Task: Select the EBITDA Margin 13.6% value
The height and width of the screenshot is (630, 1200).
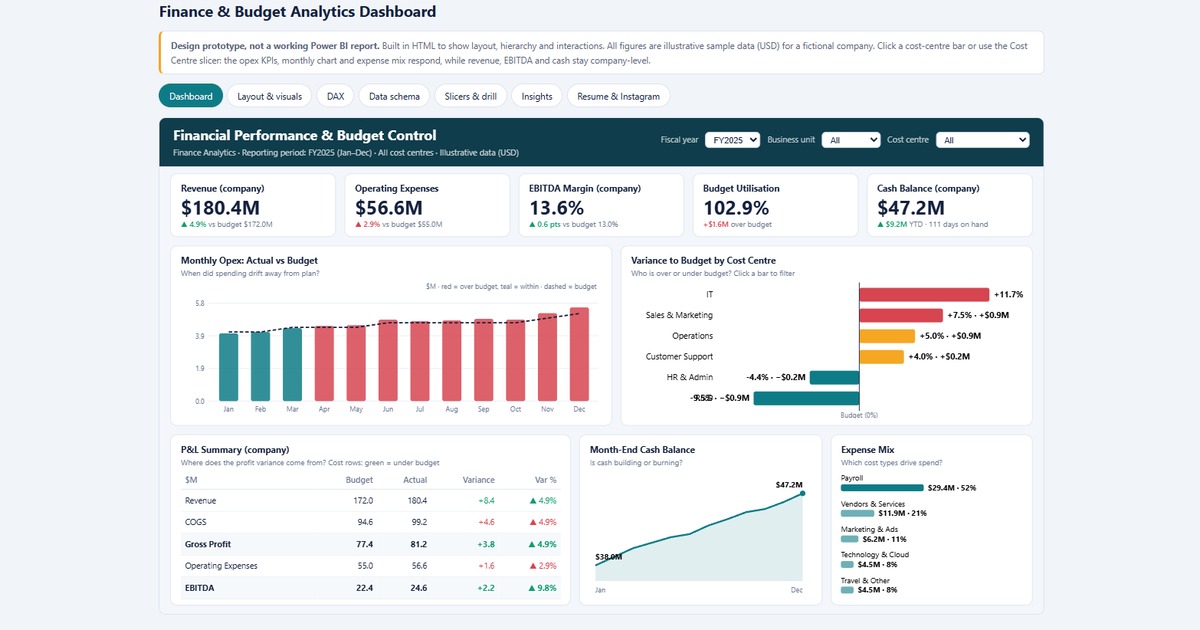Action: (x=556, y=207)
